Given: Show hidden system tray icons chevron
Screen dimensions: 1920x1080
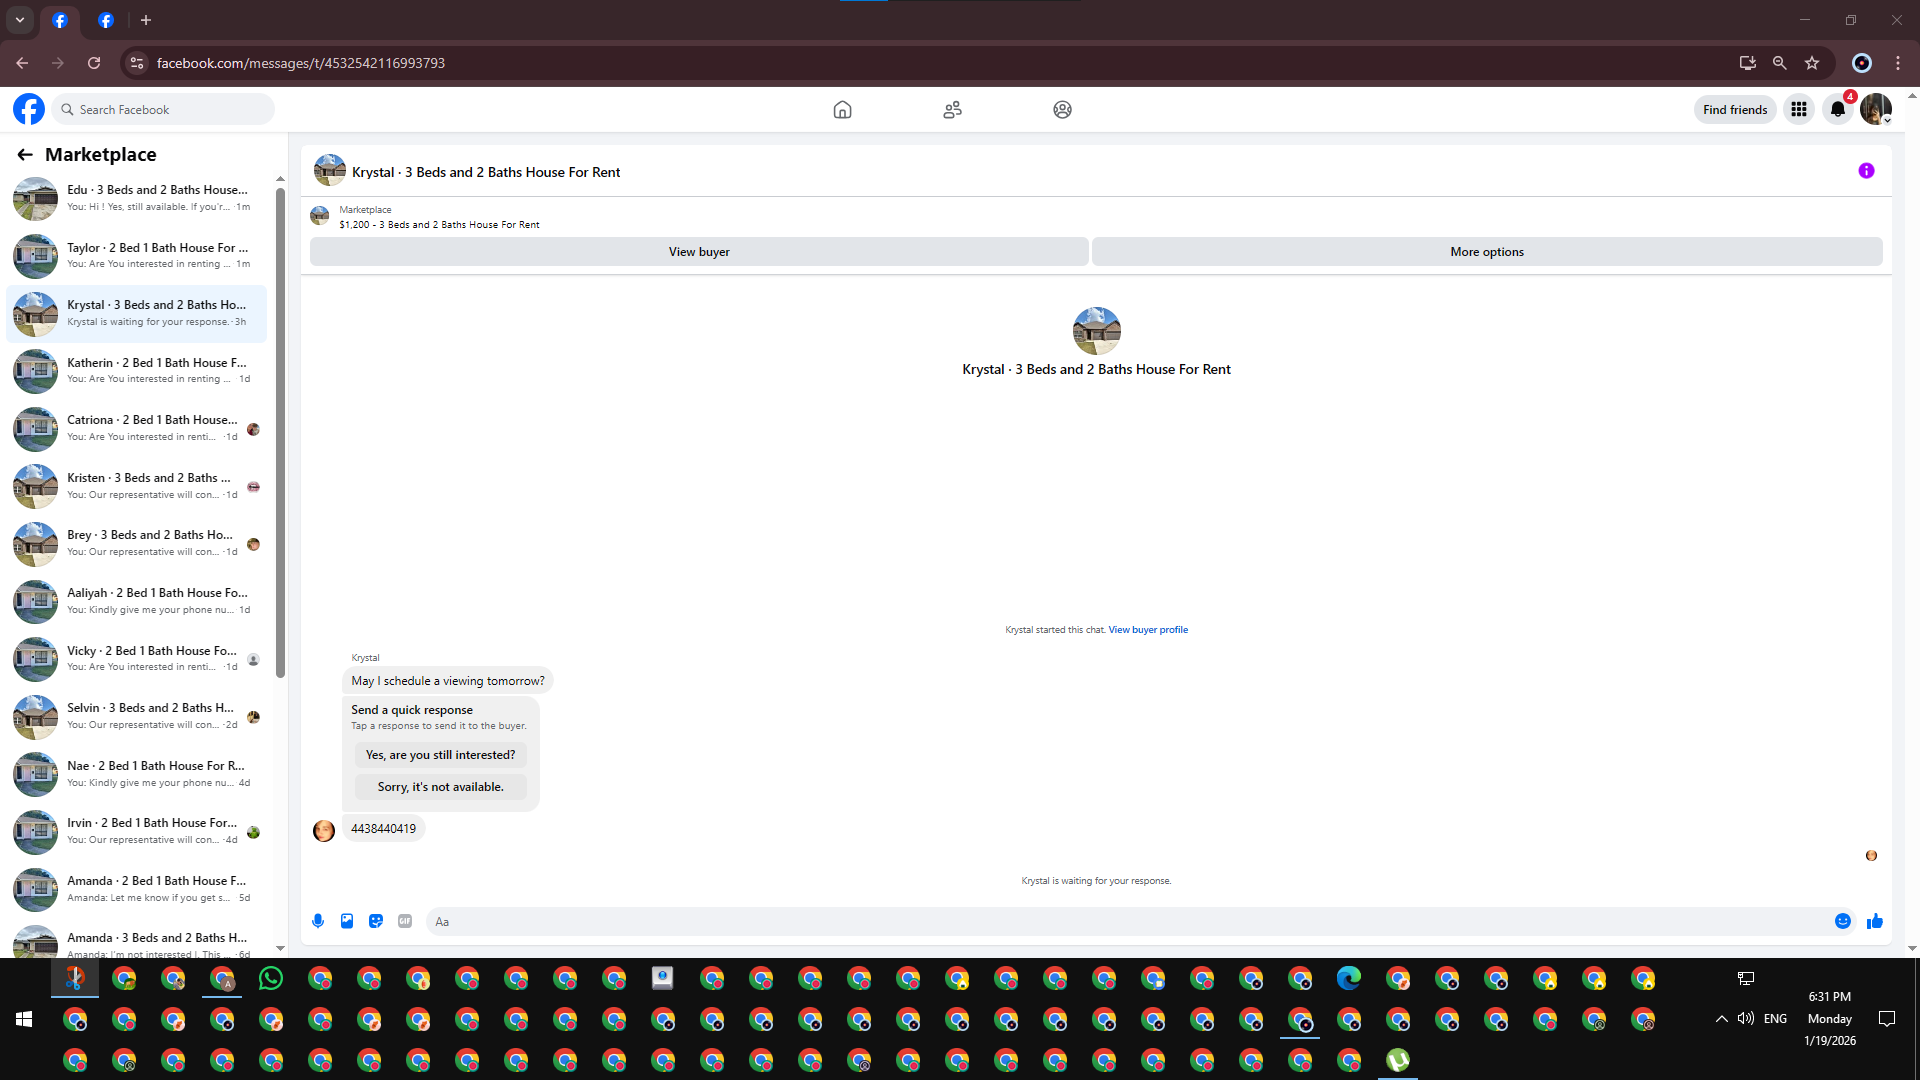Looking at the screenshot, I should coord(1721,1019).
